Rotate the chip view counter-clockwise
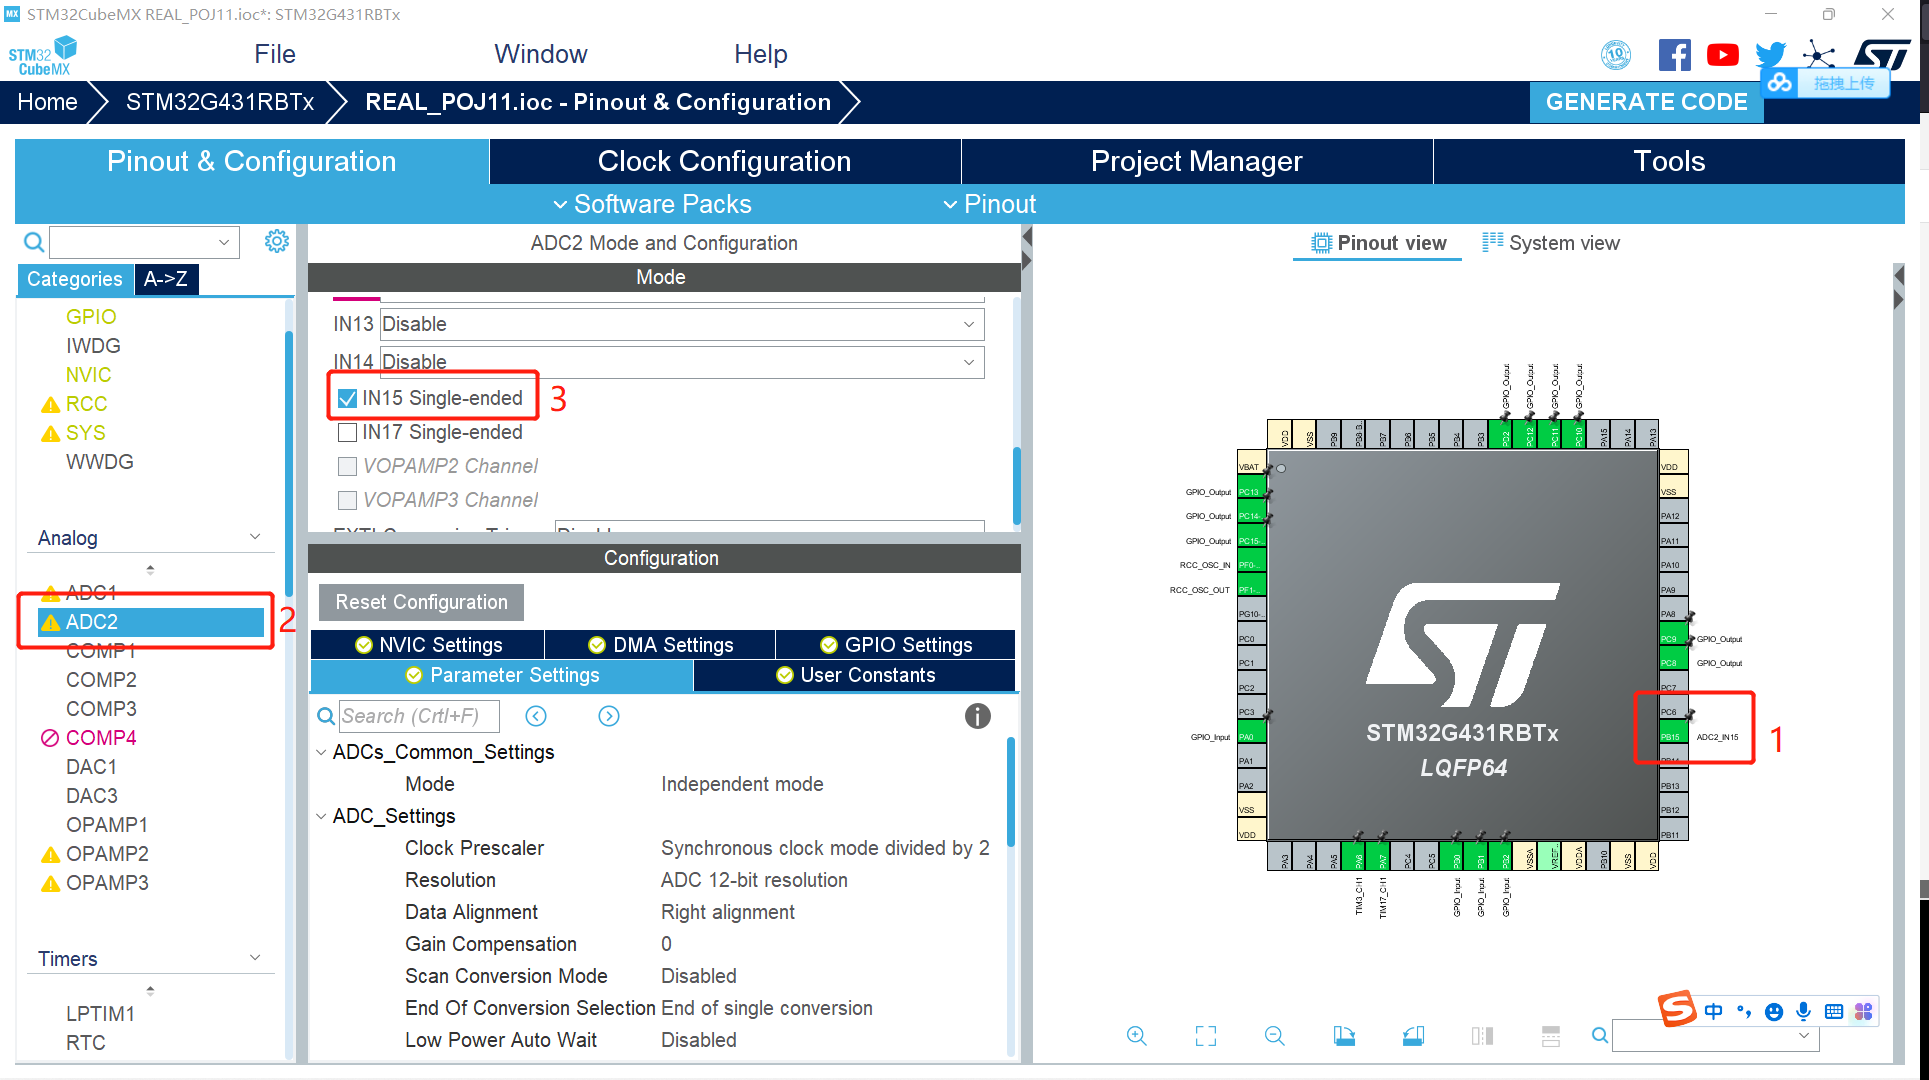This screenshot has width=1929, height=1080. (1413, 1036)
